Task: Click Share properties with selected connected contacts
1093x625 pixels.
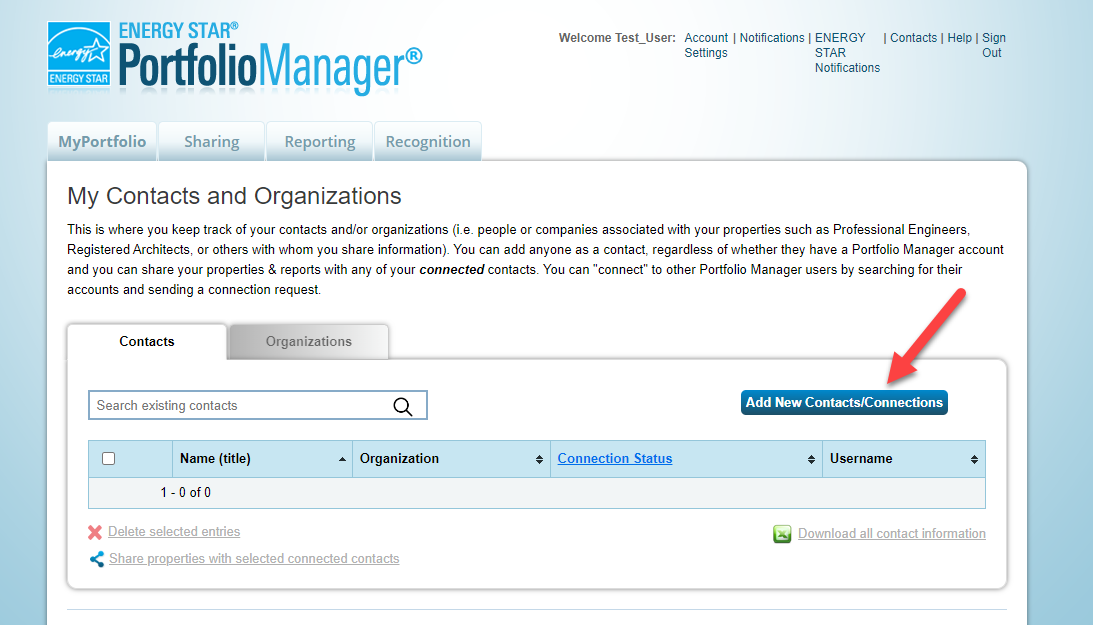Action: click(254, 559)
